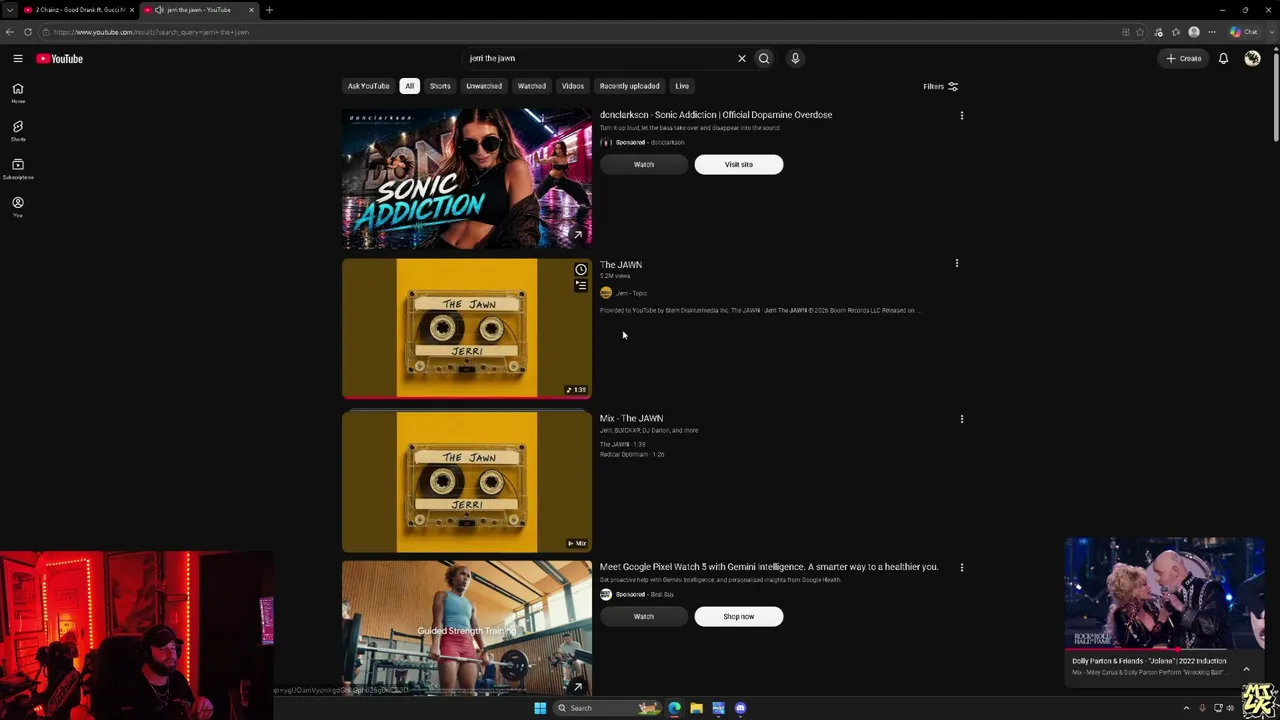Open the Mix - The JAWN title link
Image resolution: width=1280 pixels, height=720 pixels.
(x=631, y=418)
